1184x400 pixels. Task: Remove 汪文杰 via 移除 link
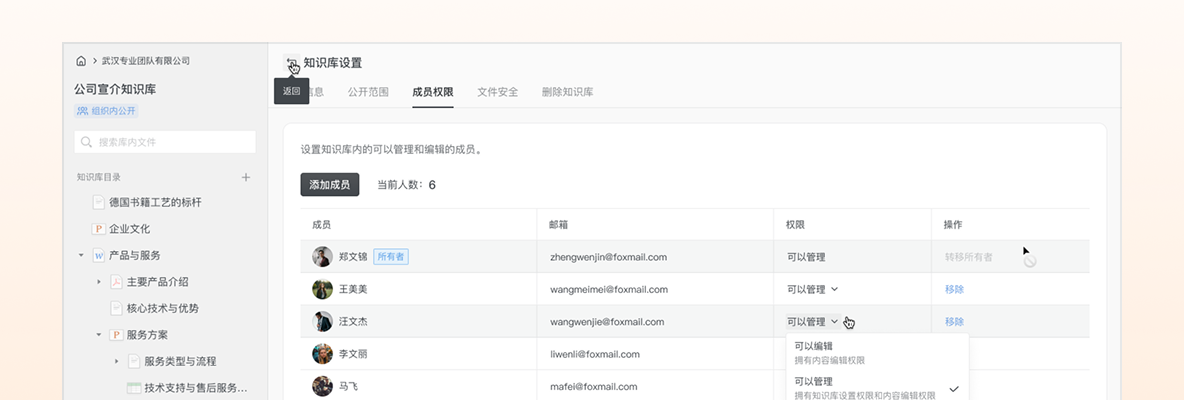[x=954, y=322]
